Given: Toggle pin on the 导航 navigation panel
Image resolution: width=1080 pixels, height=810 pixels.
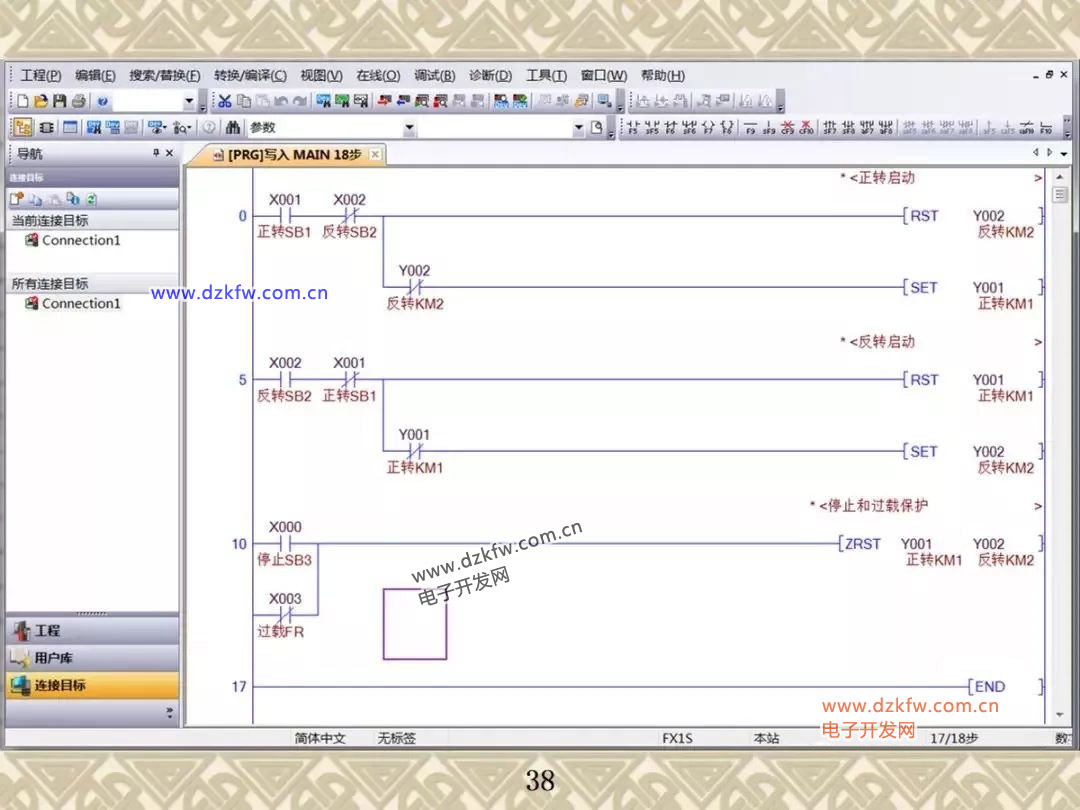Looking at the screenshot, I should (x=156, y=153).
